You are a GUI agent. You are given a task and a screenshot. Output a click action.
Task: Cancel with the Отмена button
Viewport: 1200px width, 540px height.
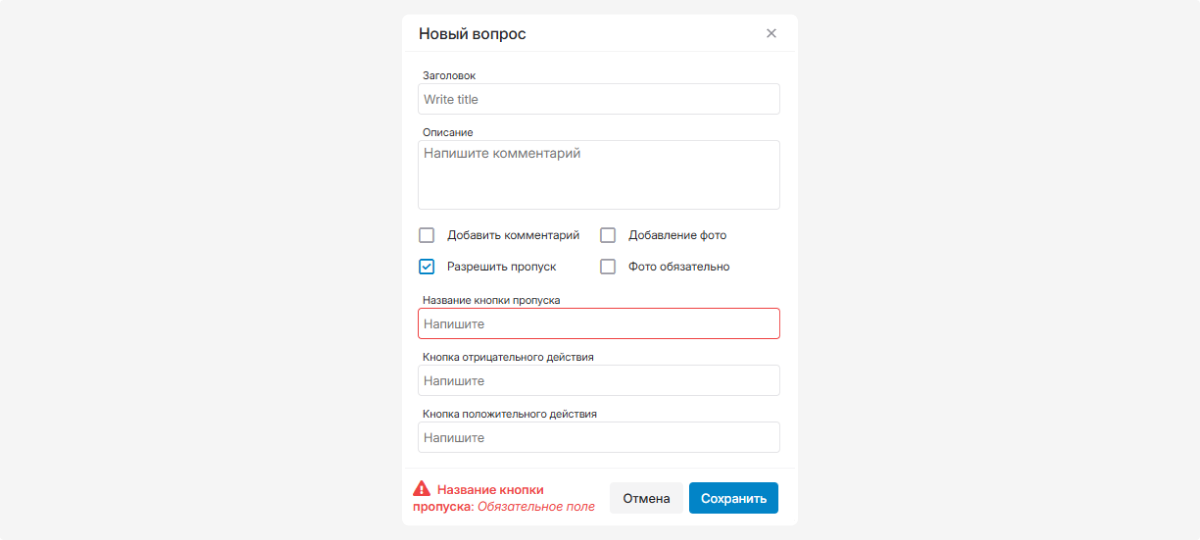[x=646, y=498]
